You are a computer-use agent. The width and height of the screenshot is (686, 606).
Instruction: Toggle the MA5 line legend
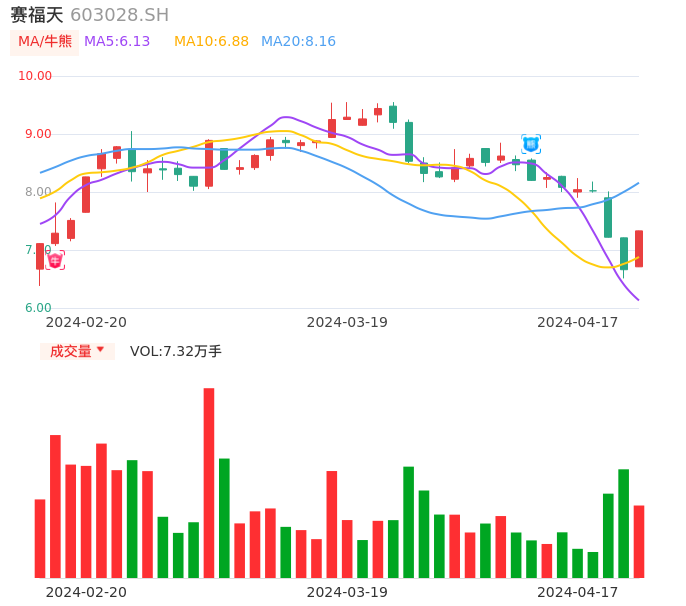(x=117, y=42)
